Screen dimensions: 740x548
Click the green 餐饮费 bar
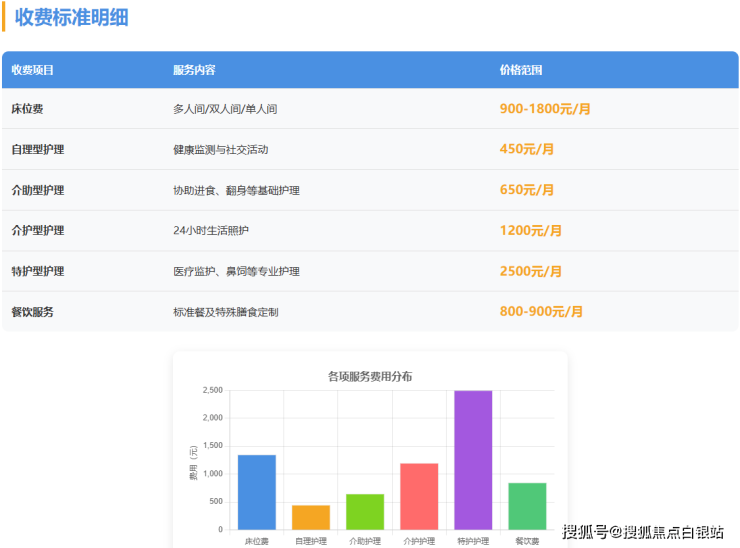coord(527,506)
